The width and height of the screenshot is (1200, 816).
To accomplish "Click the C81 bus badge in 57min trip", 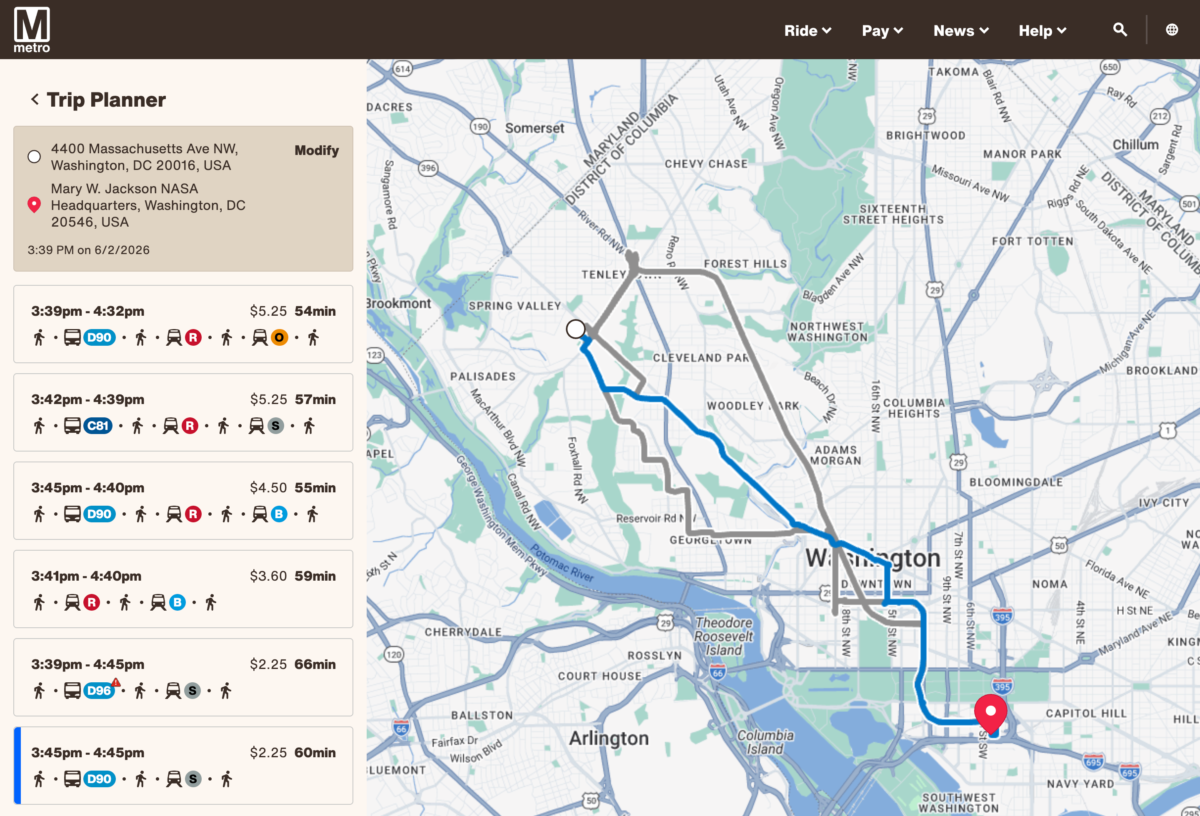I will (99, 426).
